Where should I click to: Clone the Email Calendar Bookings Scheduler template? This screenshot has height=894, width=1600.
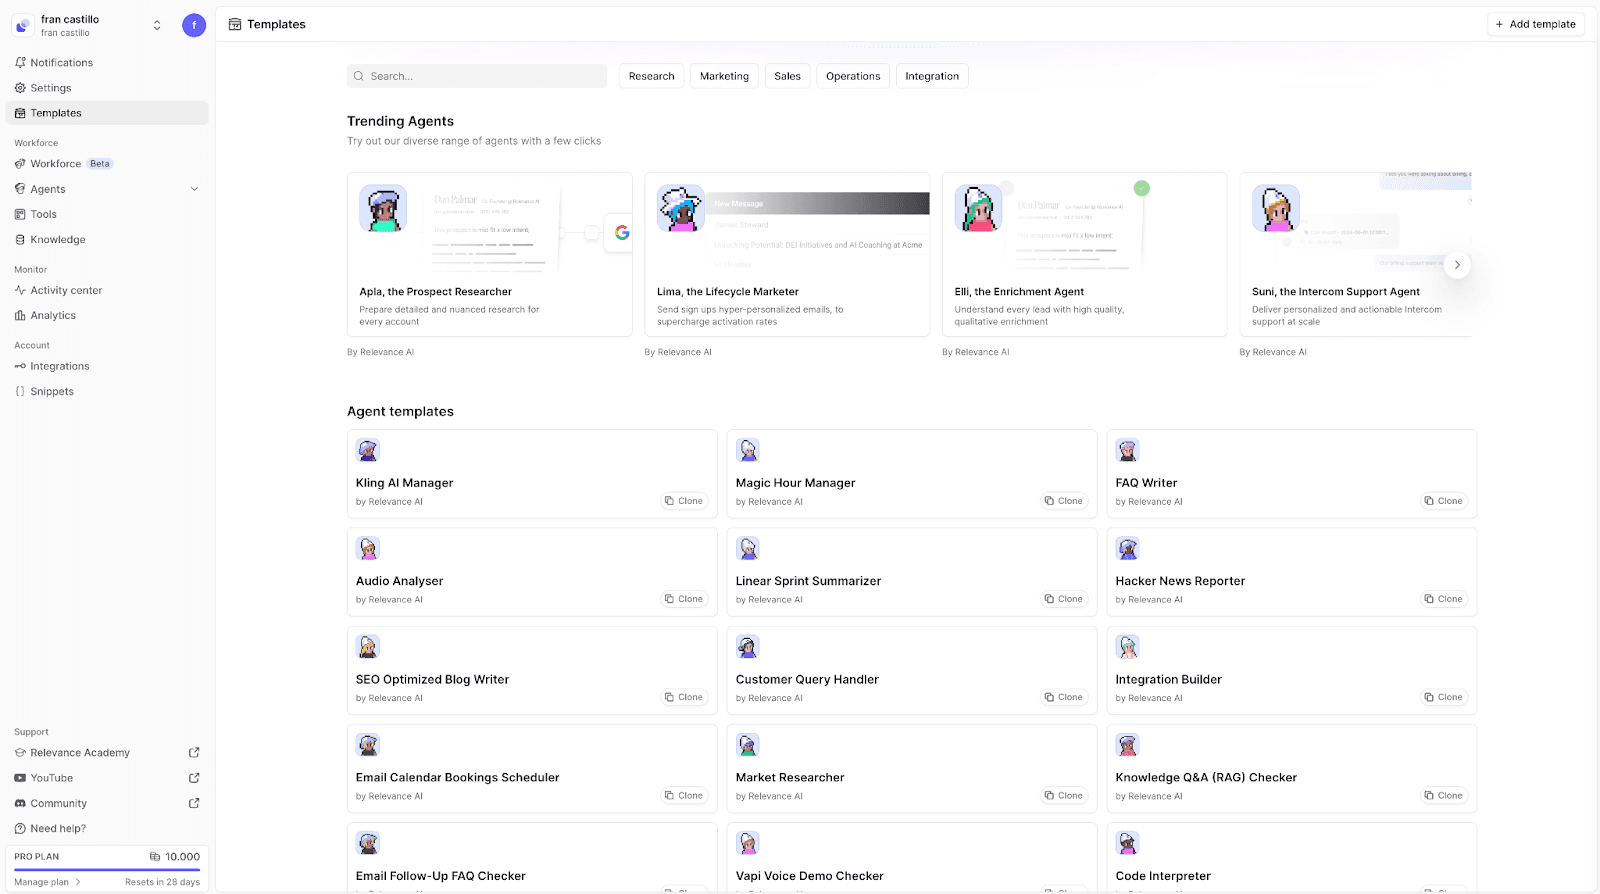pyautogui.click(x=684, y=796)
